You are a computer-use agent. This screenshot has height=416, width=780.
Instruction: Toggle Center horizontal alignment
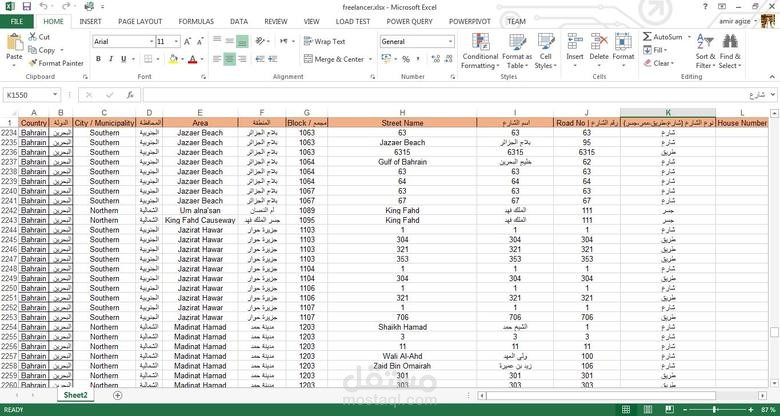pyautogui.click(x=229, y=59)
